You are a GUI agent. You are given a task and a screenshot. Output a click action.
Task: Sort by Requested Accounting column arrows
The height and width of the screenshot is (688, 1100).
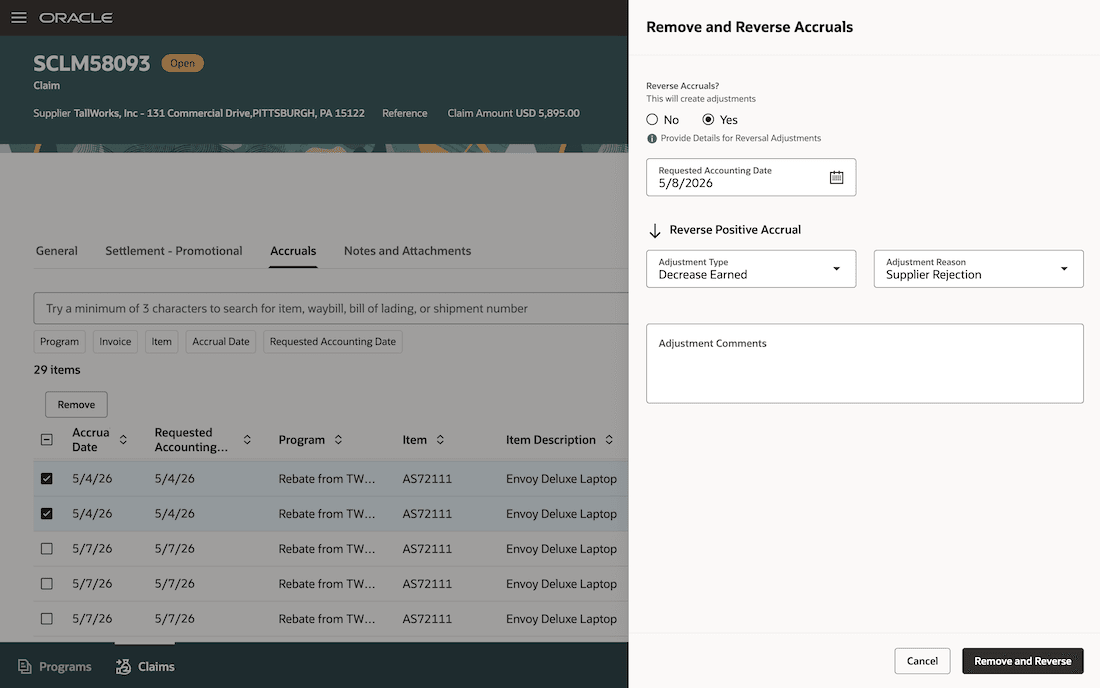(x=247, y=440)
